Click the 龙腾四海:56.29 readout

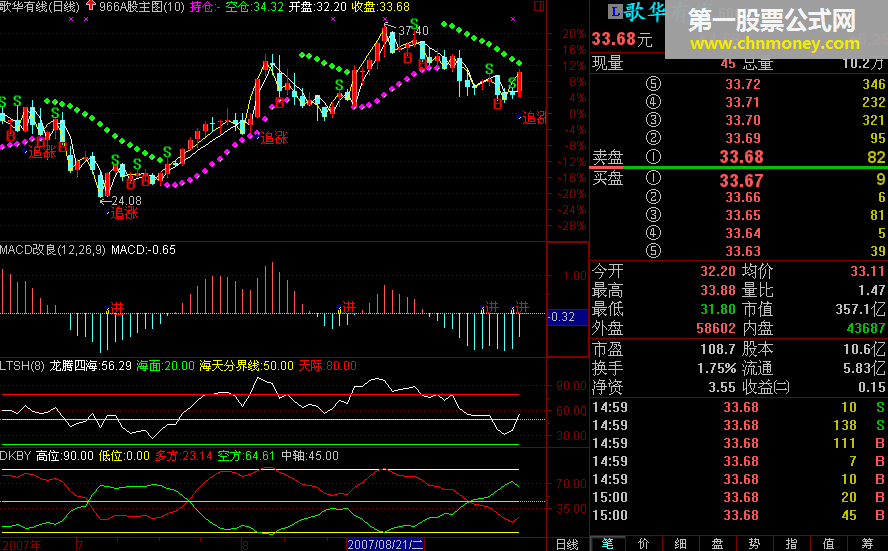(91, 366)
